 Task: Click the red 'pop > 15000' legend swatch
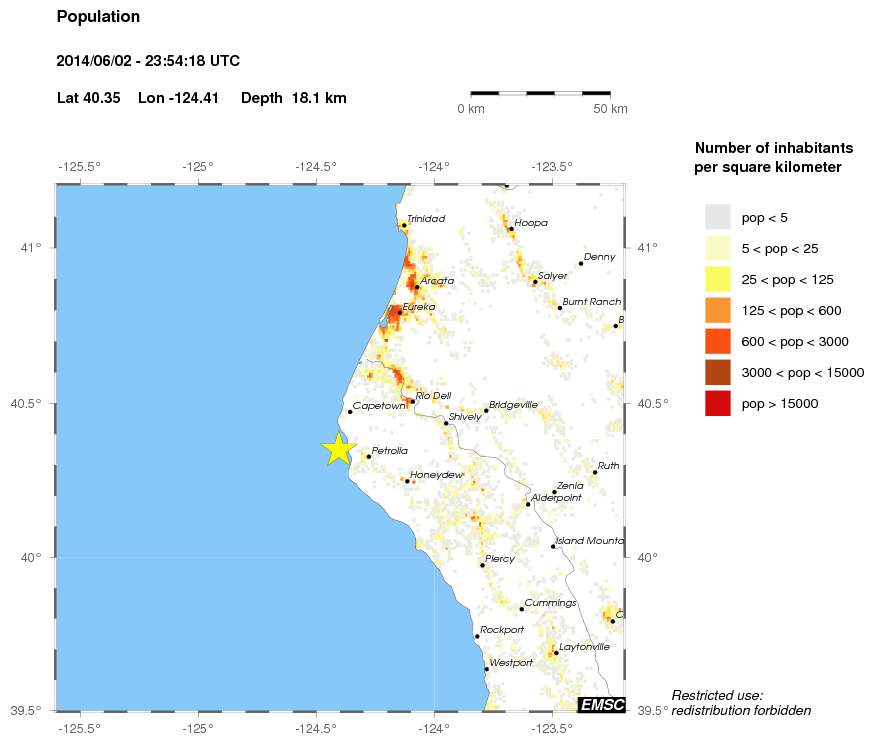718,403
